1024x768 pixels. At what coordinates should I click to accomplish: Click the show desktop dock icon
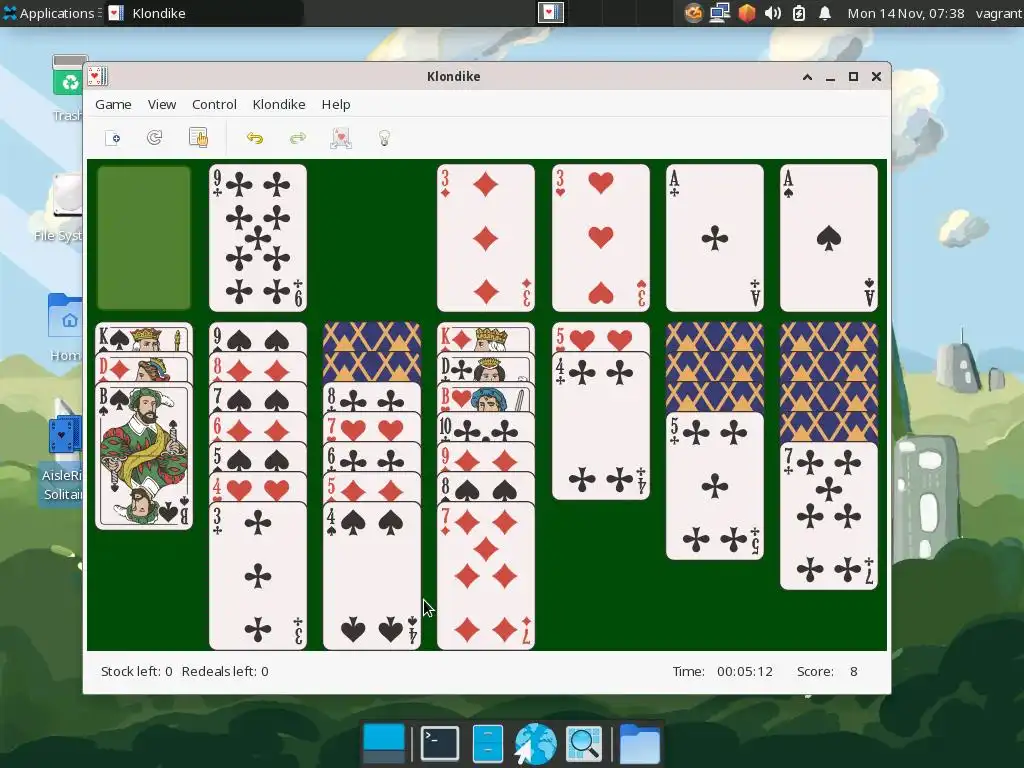point(384,743)
